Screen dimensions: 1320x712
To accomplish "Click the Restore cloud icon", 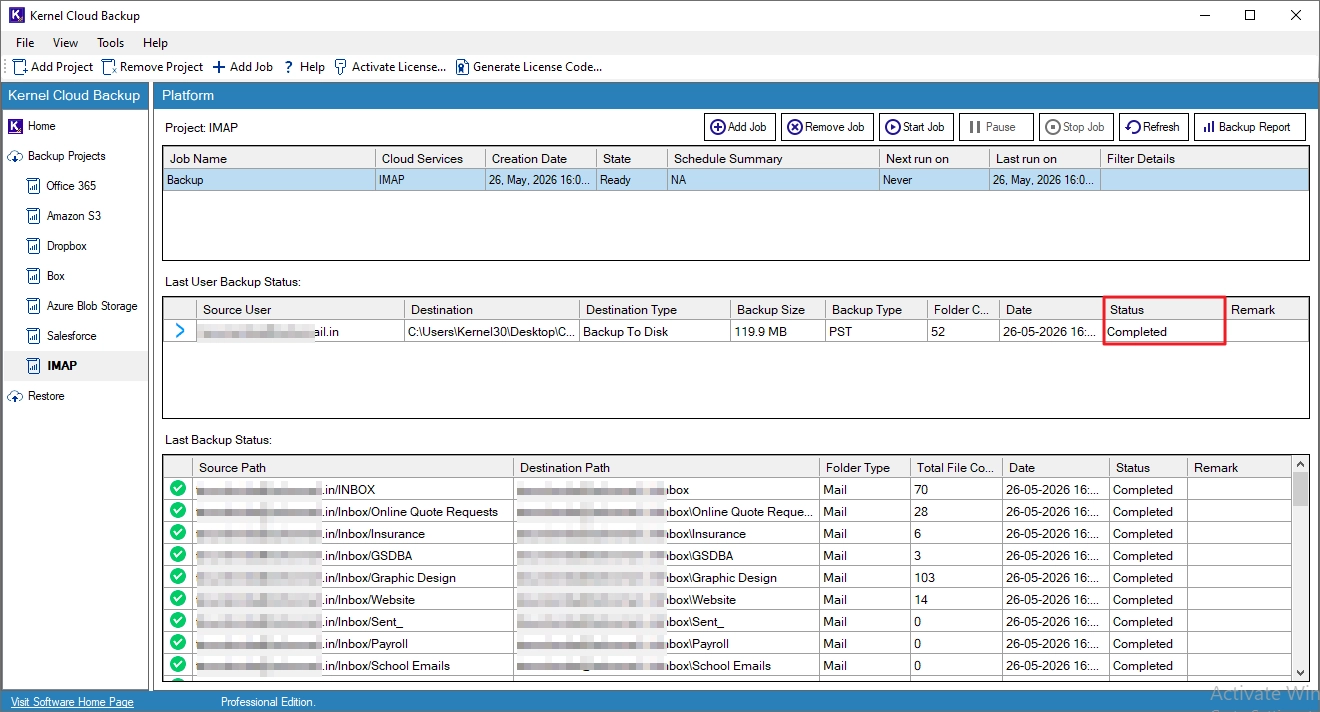I will [x=15, y=396].
